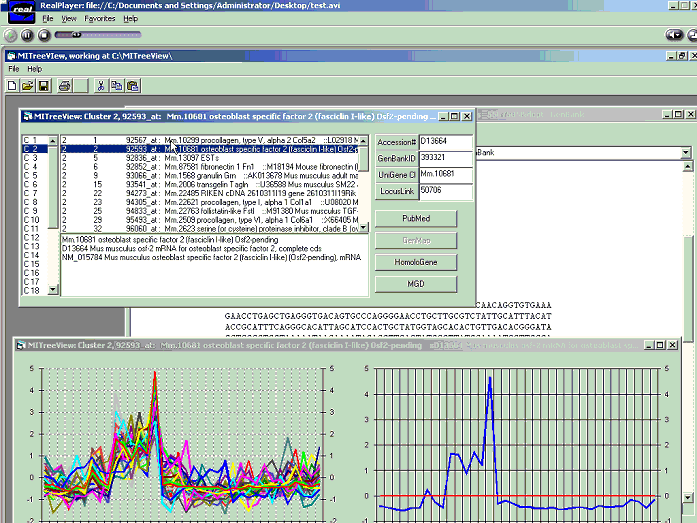This screenshot has height=523, width=697.
Task: Open RealPlayer Favorites menu
Action: [x=100, y=19]
